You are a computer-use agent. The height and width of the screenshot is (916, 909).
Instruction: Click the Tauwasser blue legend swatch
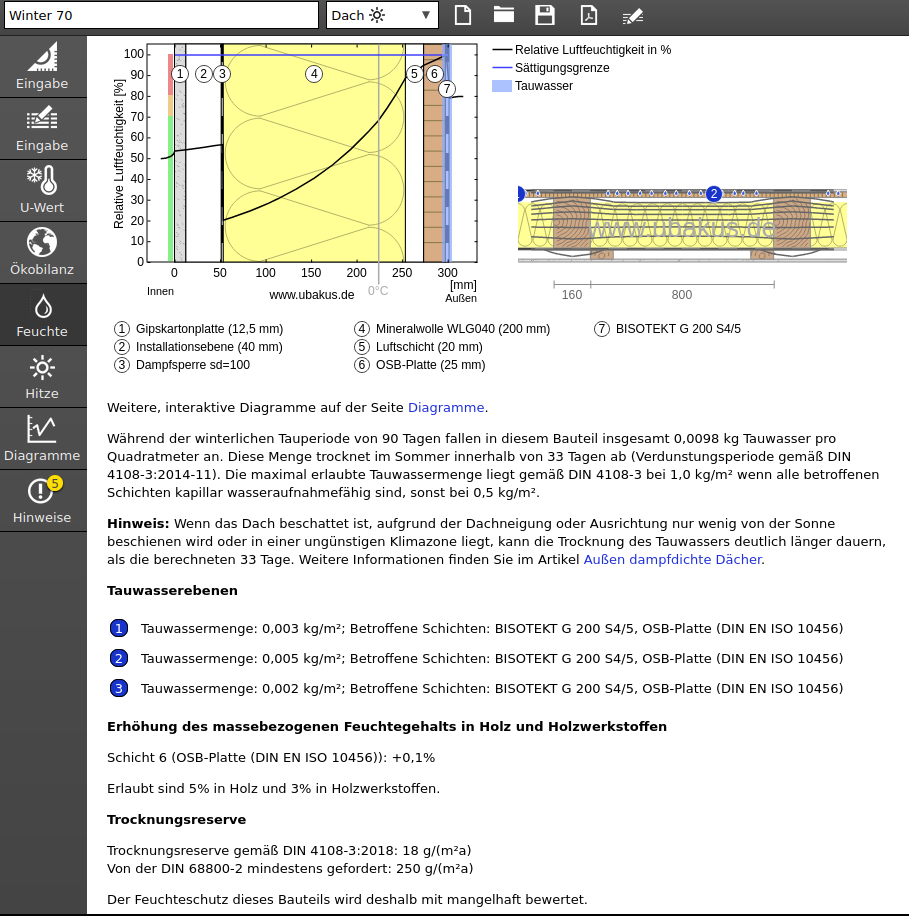501,86
